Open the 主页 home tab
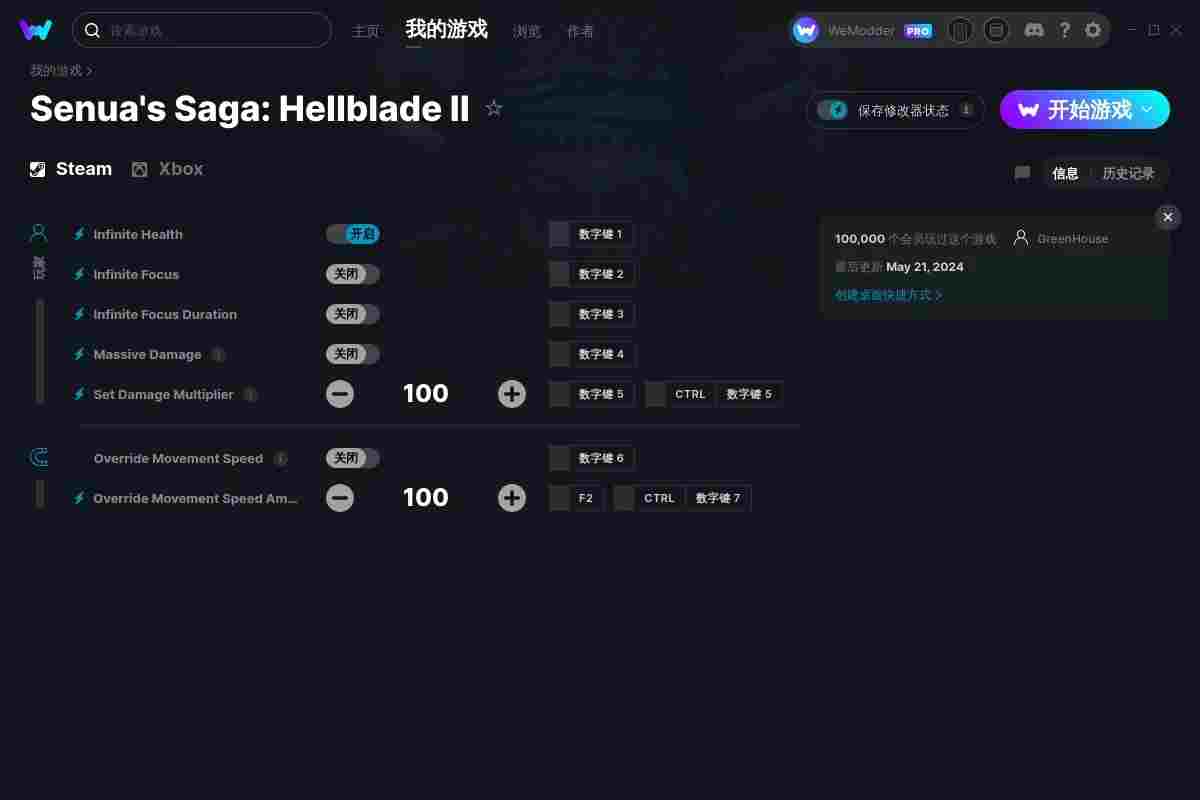Screen dimensions: 1200x800 click(366, 31)
